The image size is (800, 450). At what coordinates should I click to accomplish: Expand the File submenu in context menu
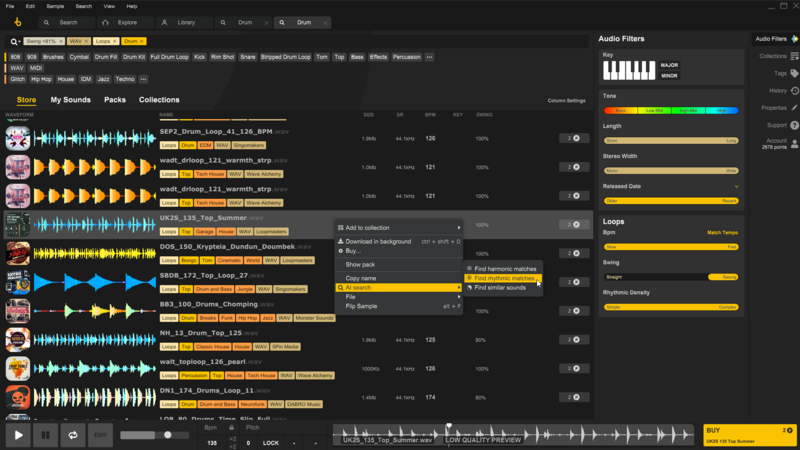coord(398,297)
